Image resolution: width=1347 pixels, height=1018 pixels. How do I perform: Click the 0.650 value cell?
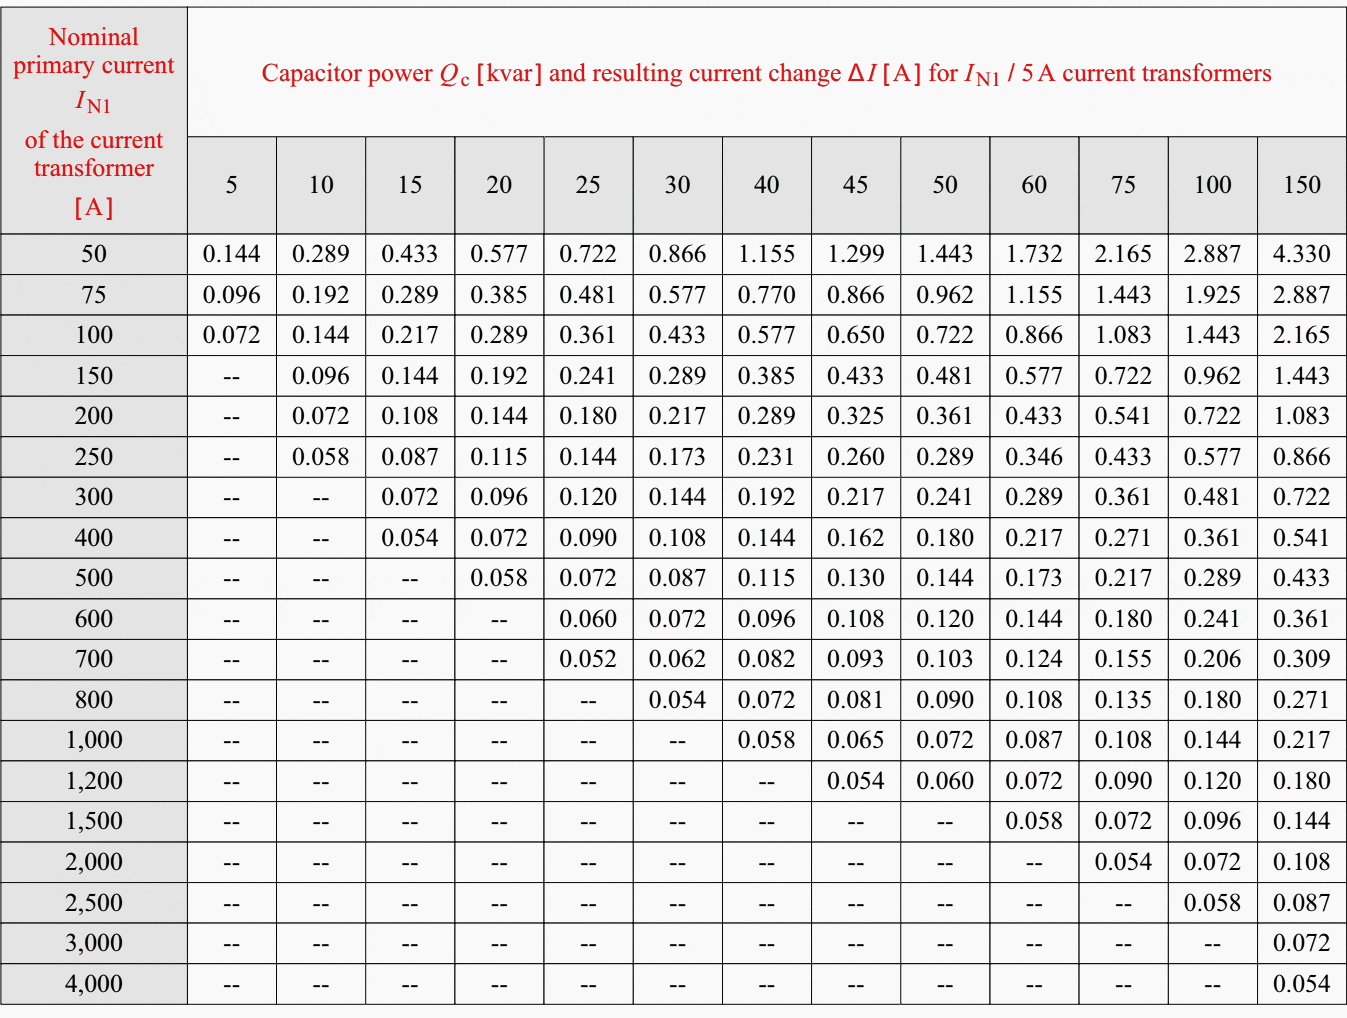point(856,335)
